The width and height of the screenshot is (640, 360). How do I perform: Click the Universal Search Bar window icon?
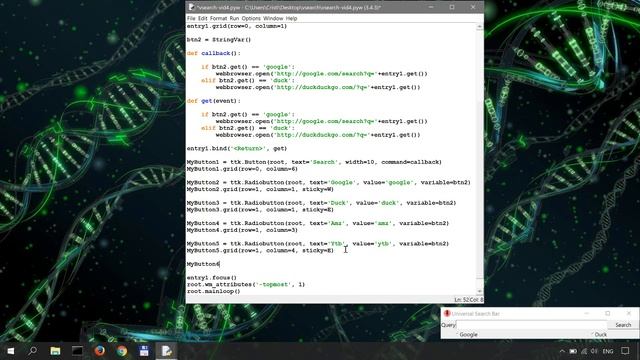[447, 313]
